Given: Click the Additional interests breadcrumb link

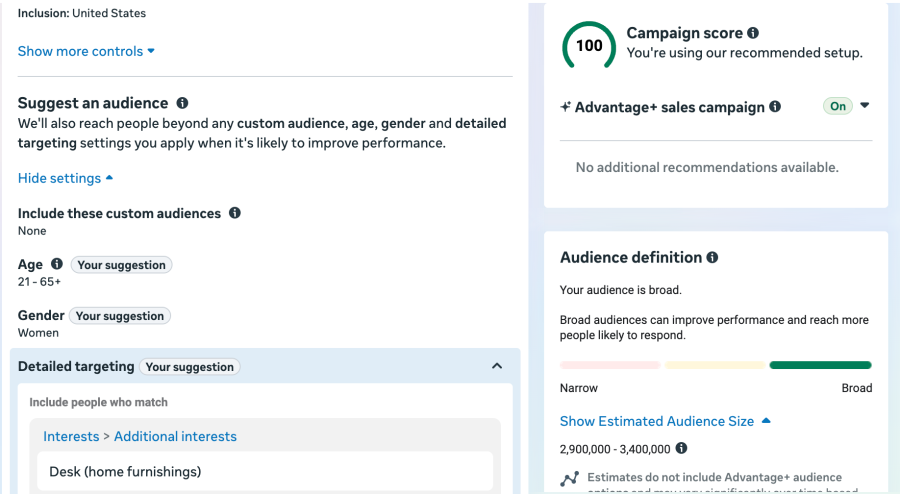Looking at the screenshot, I should point(175,436).
